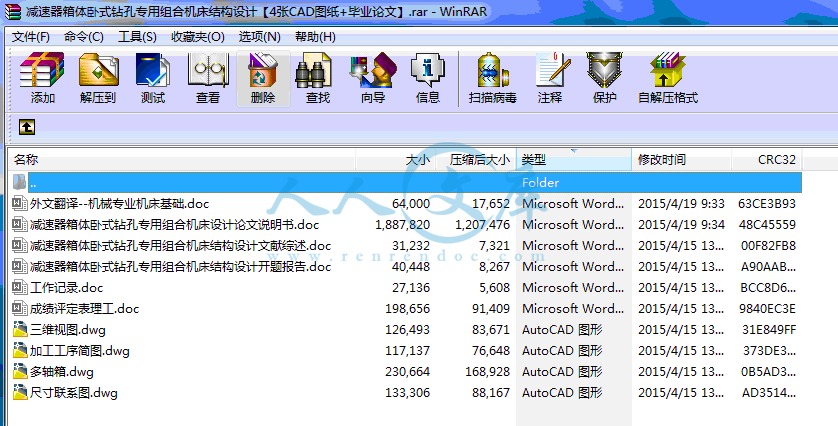The image size is (838, 426).
Task: Select file 尺寸联系图.dwg
Action: [73, 393]
